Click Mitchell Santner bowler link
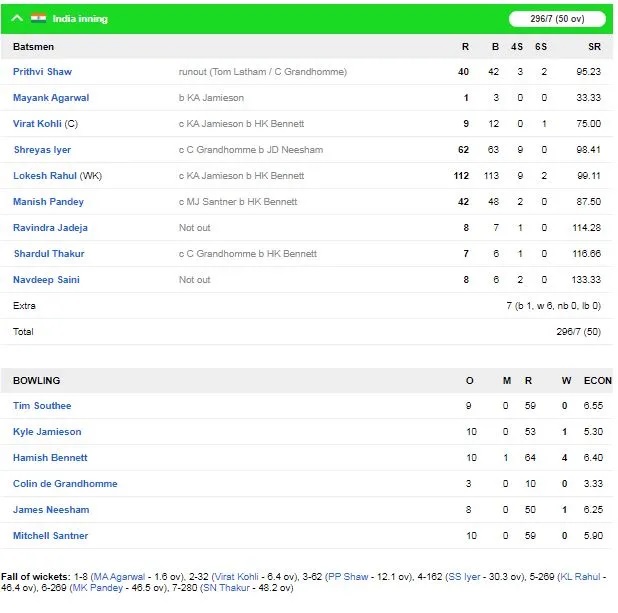The height and width of the screenshot is (613, 618). 50,536
